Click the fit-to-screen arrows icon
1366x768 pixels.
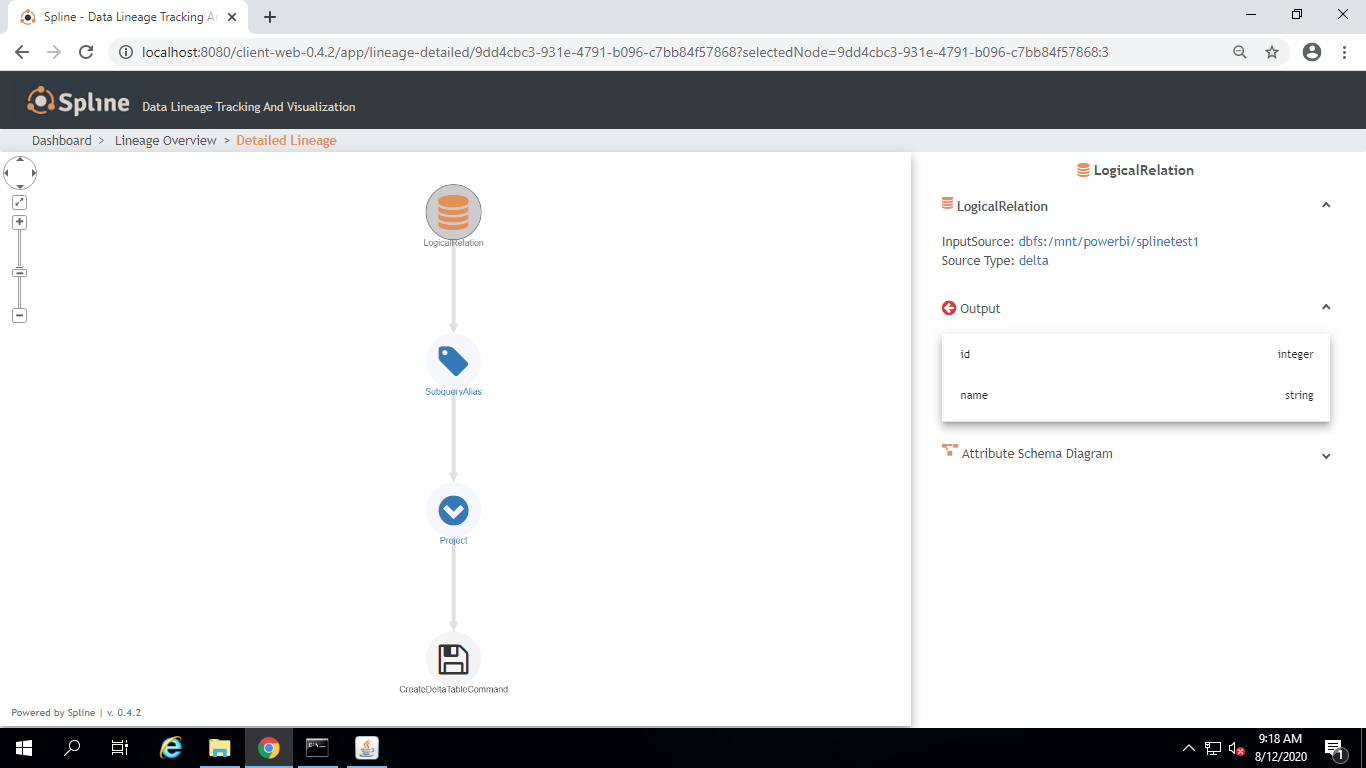(19, 201)
